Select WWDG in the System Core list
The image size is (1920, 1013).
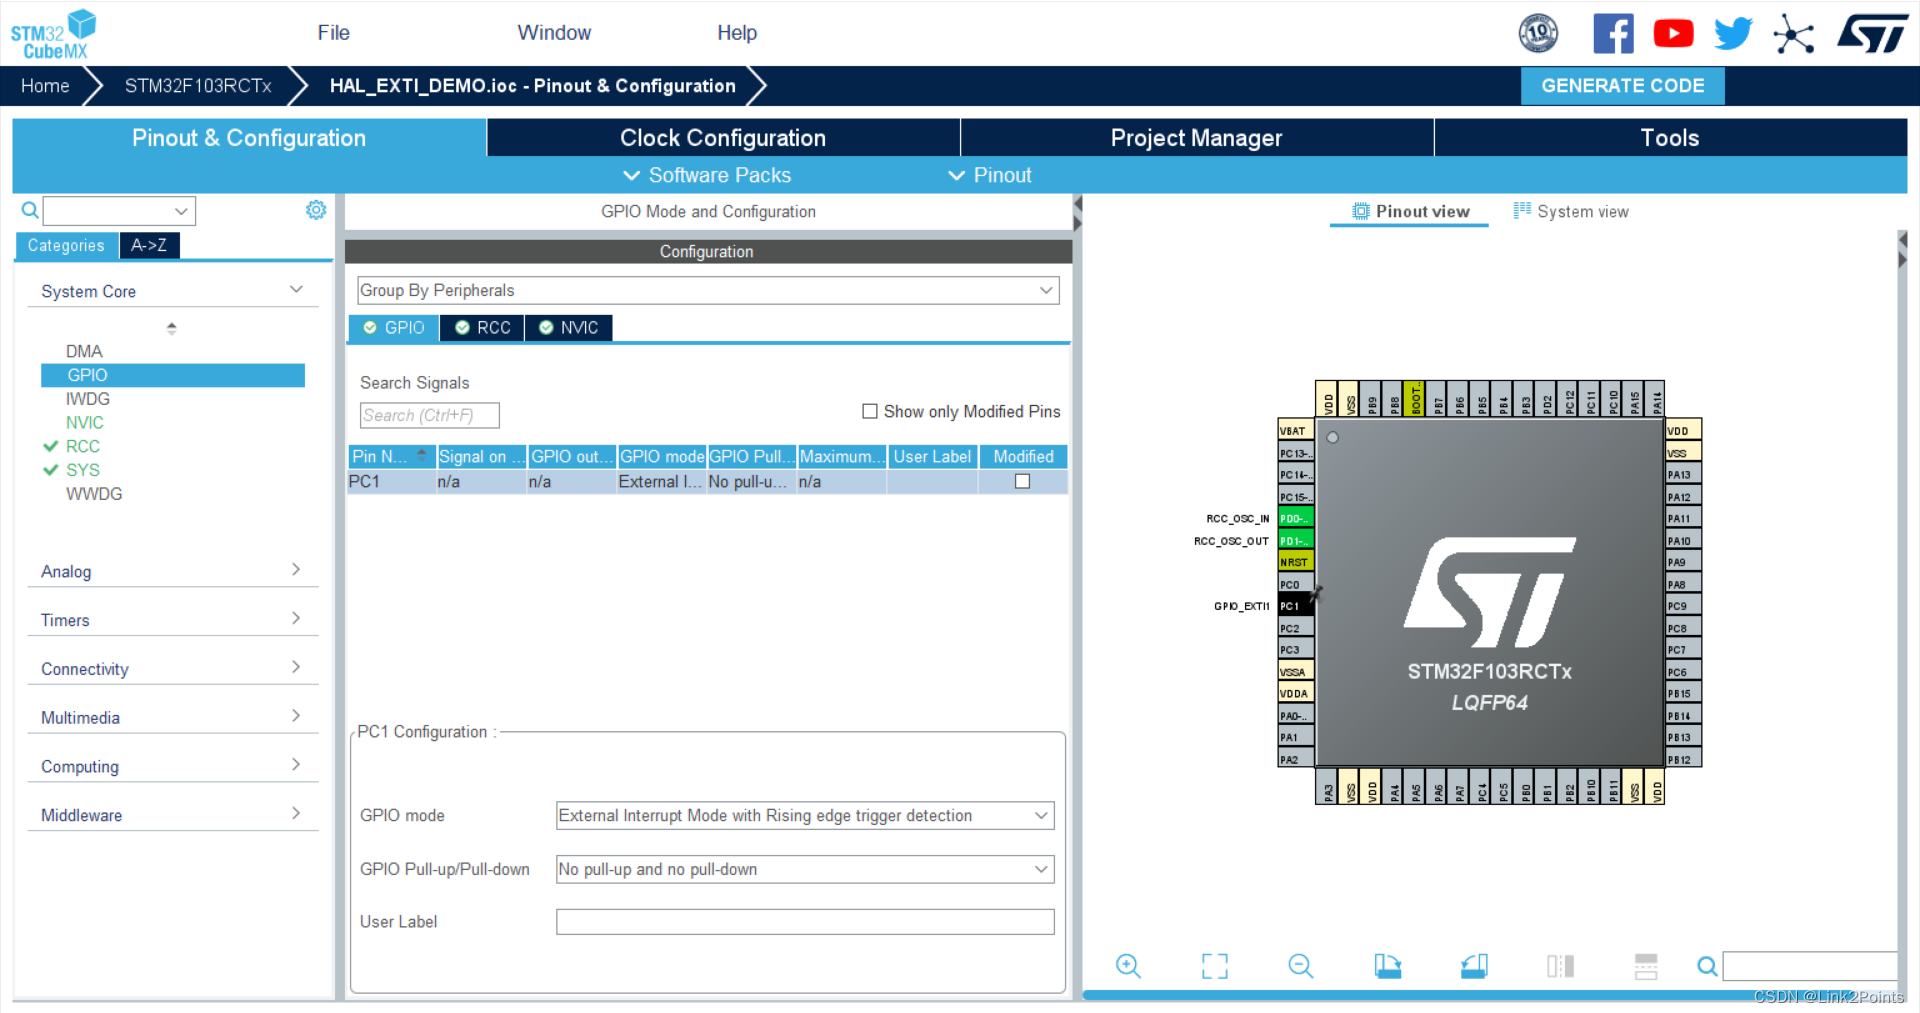pyautogui.click(x=94, y=493)
